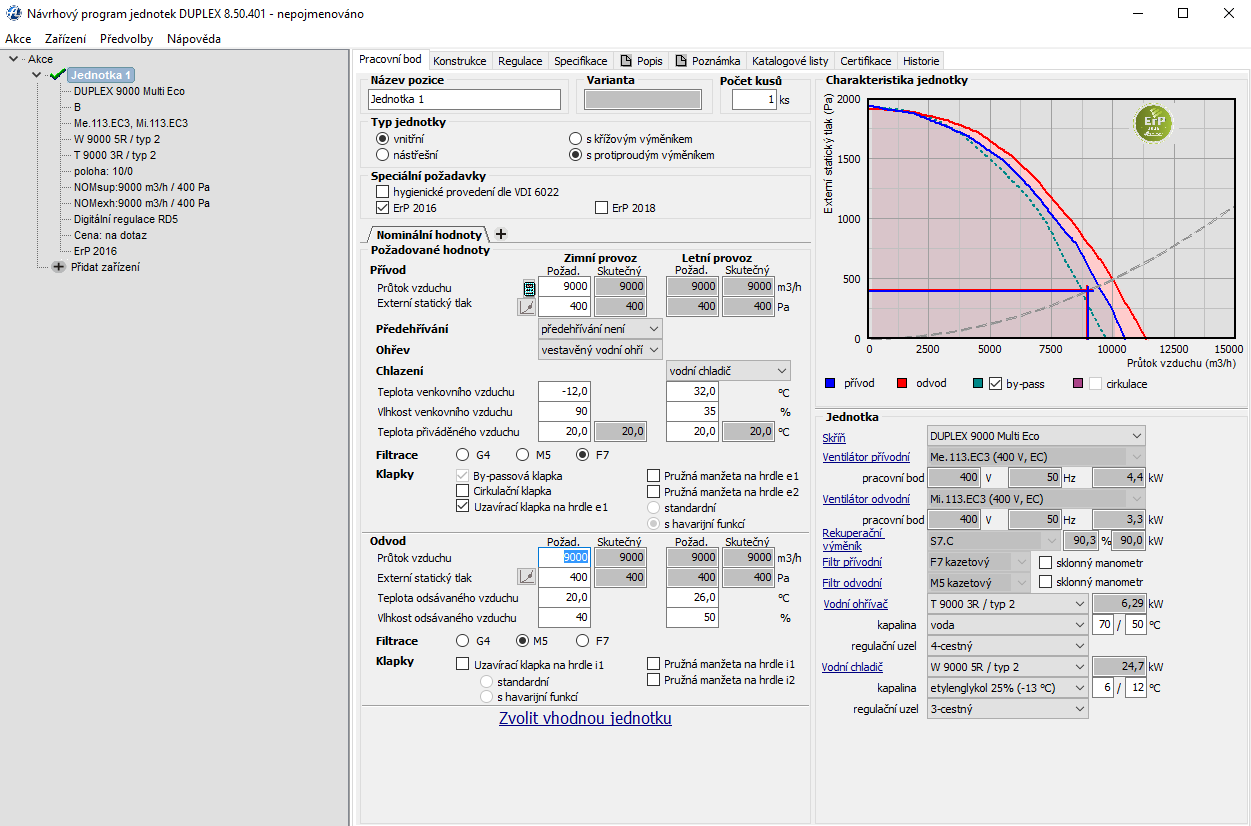
Task: Open the Historie tab
Action: tap(921, 61)
